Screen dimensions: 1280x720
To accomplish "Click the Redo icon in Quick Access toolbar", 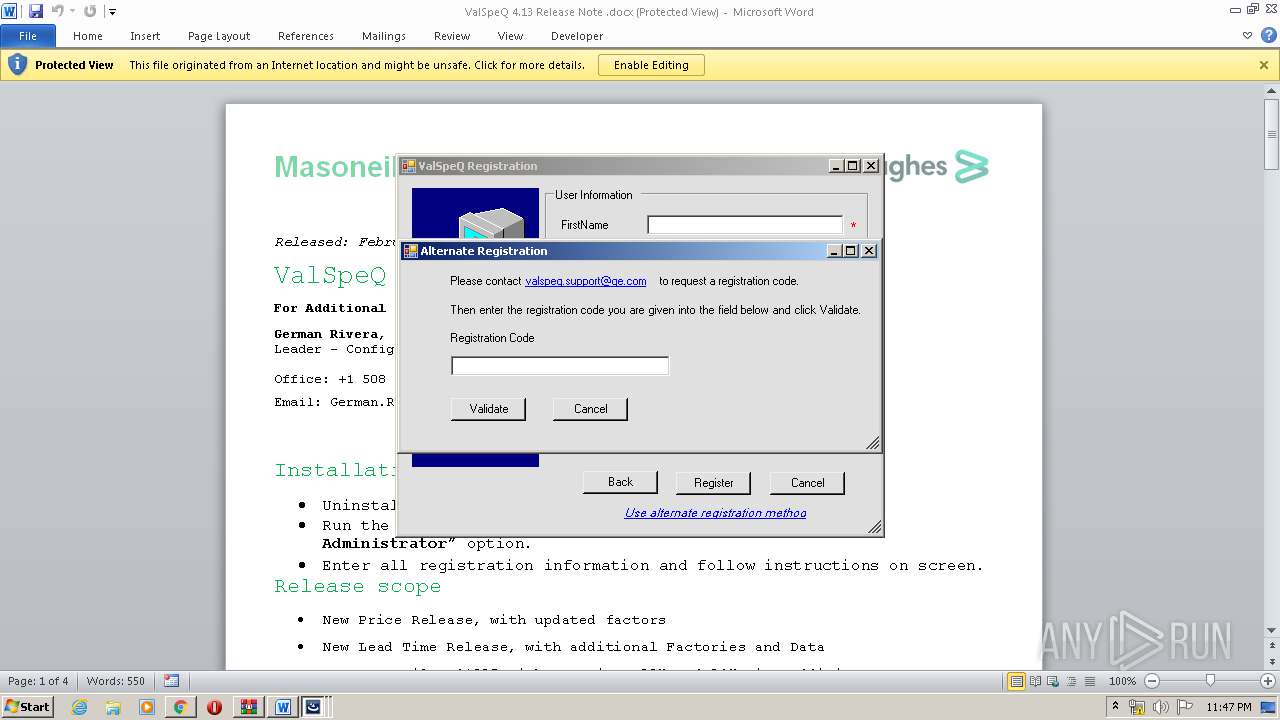I will click(x=90, y=11).
